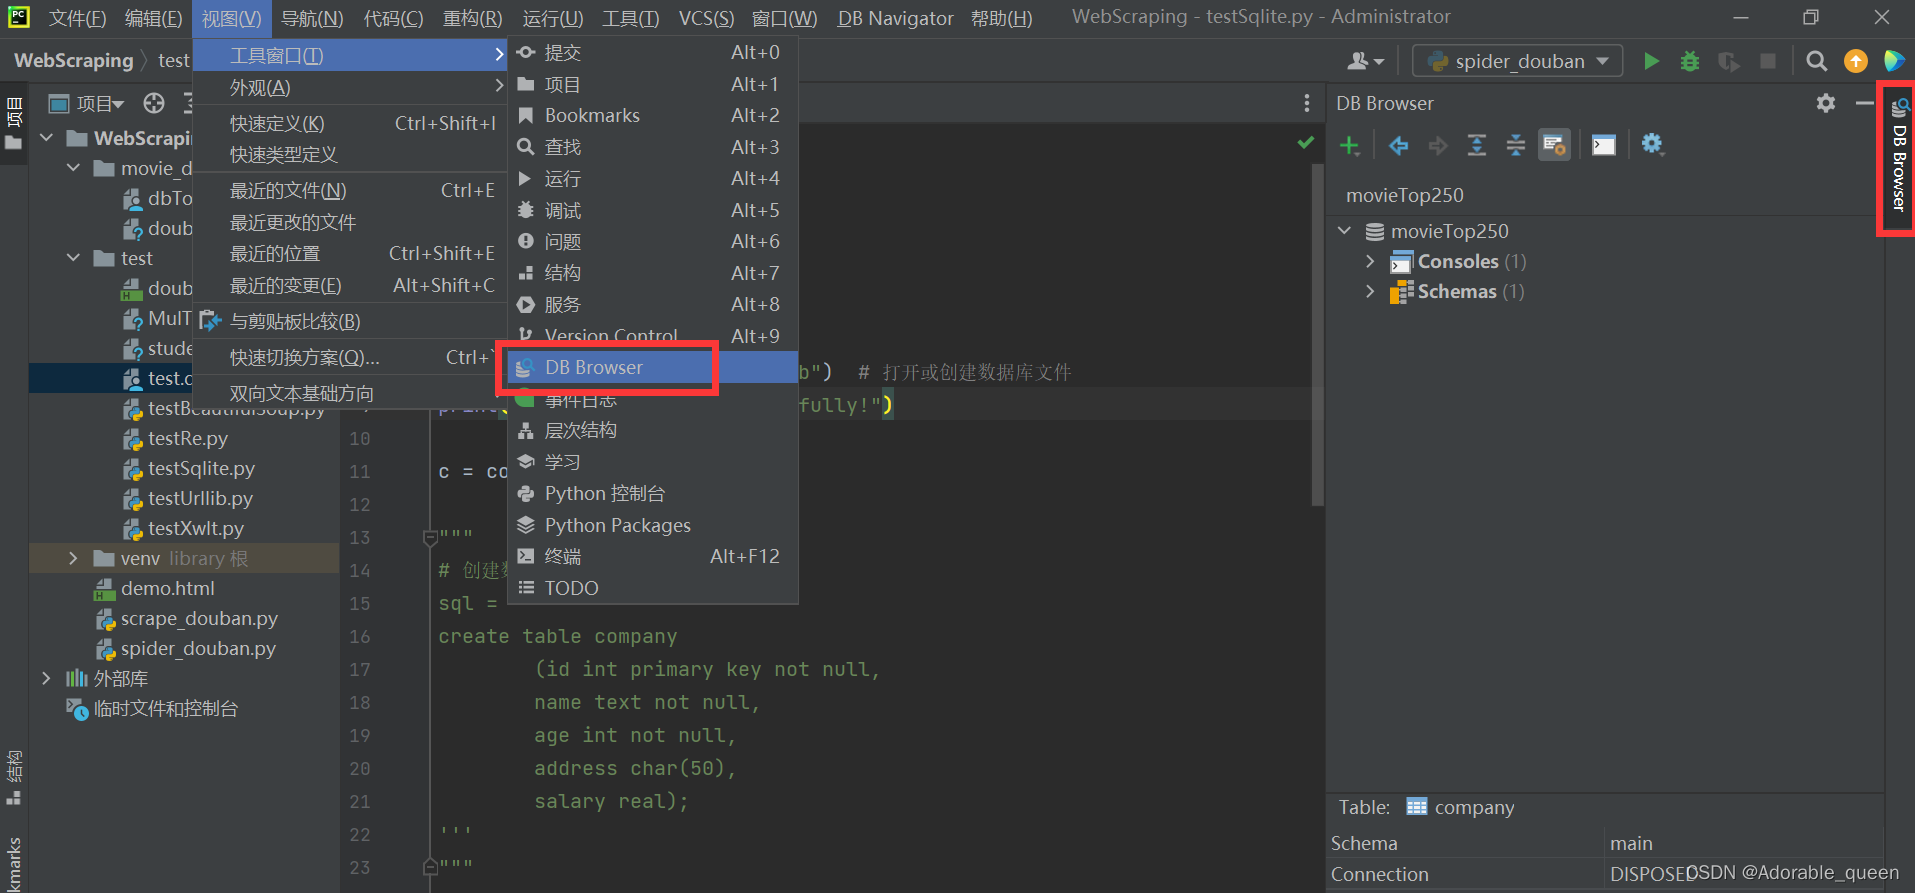Open DB Browser settings gear with toolbar
The width and height of the screenshot is (1915, 893).
click(x=1652, y=144)
